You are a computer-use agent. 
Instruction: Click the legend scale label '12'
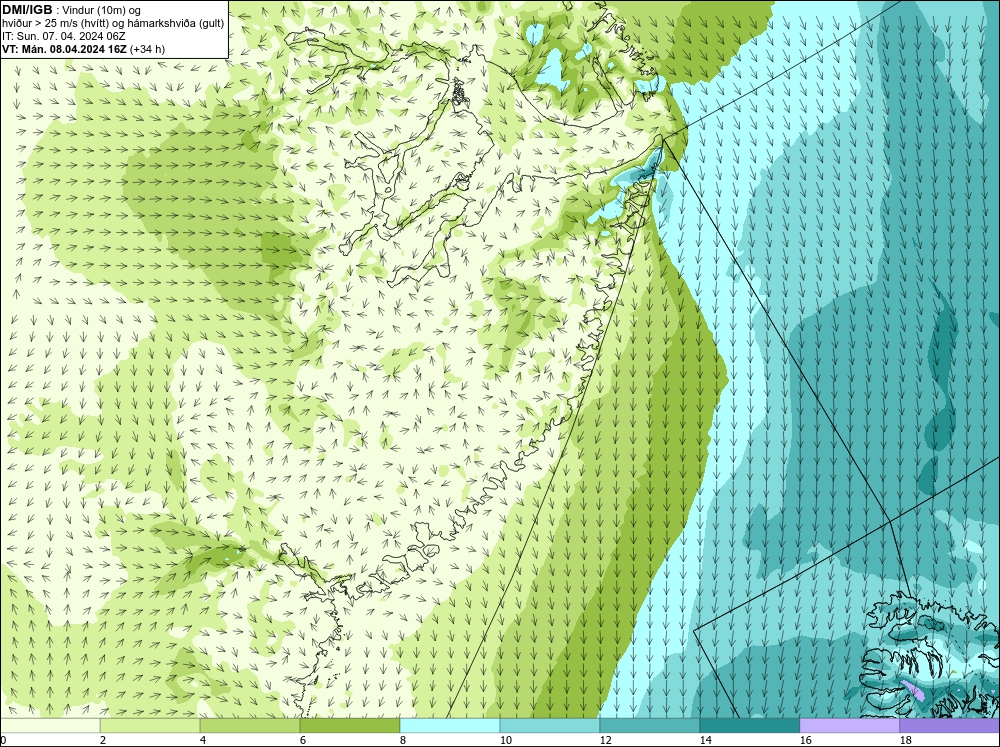pos(605,740)
